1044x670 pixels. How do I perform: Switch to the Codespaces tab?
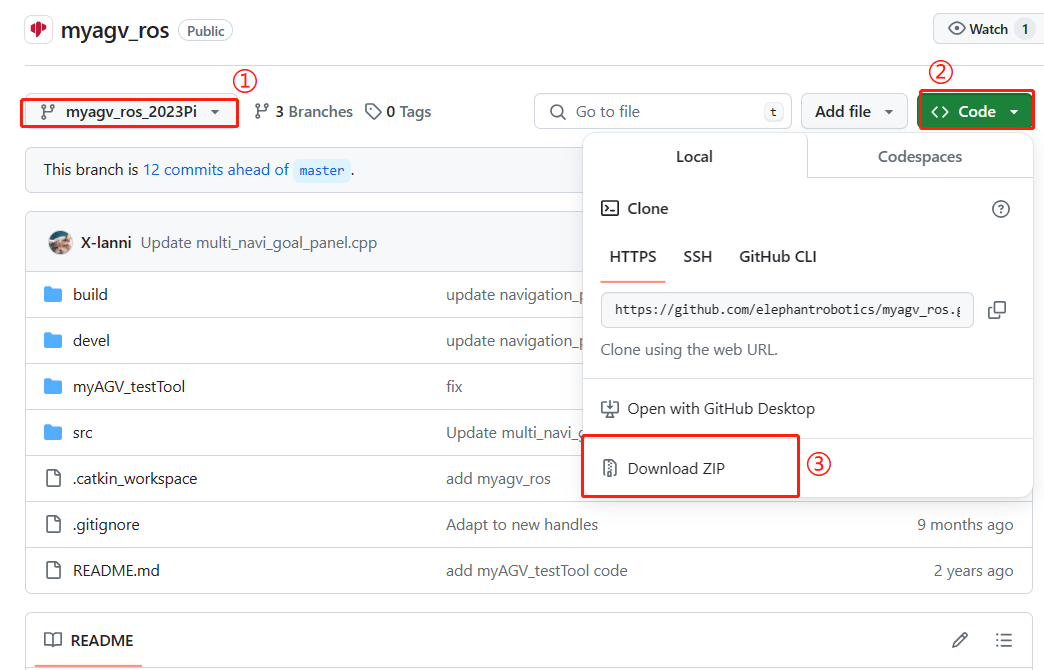coord(919,157)
